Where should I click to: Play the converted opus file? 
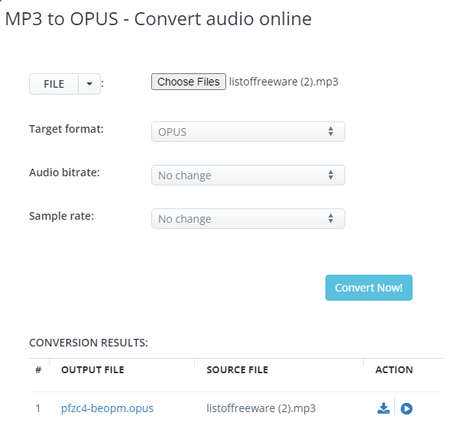point(406,408)
